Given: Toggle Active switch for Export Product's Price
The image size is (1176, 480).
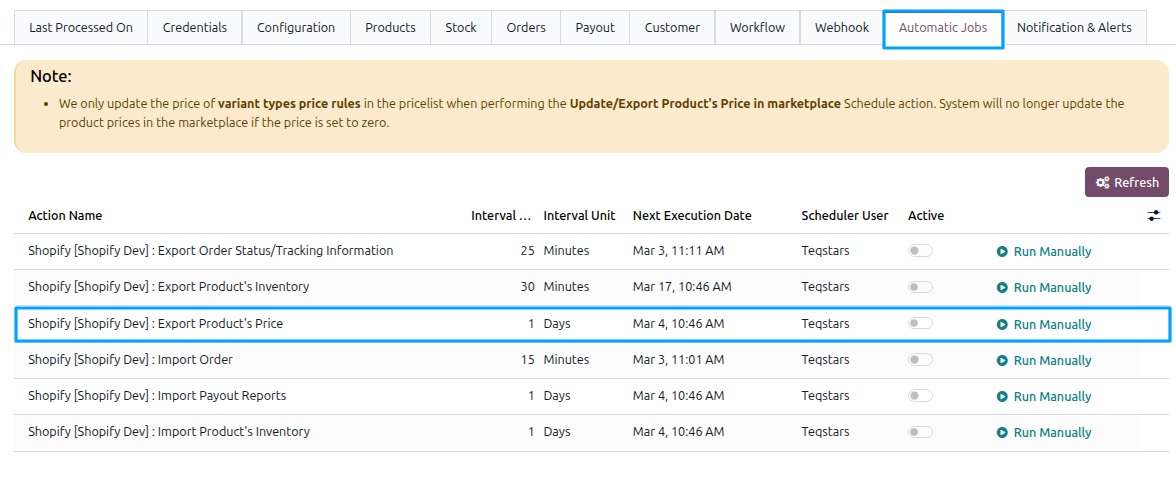Looking at the screenshot, I should (920, 323).
